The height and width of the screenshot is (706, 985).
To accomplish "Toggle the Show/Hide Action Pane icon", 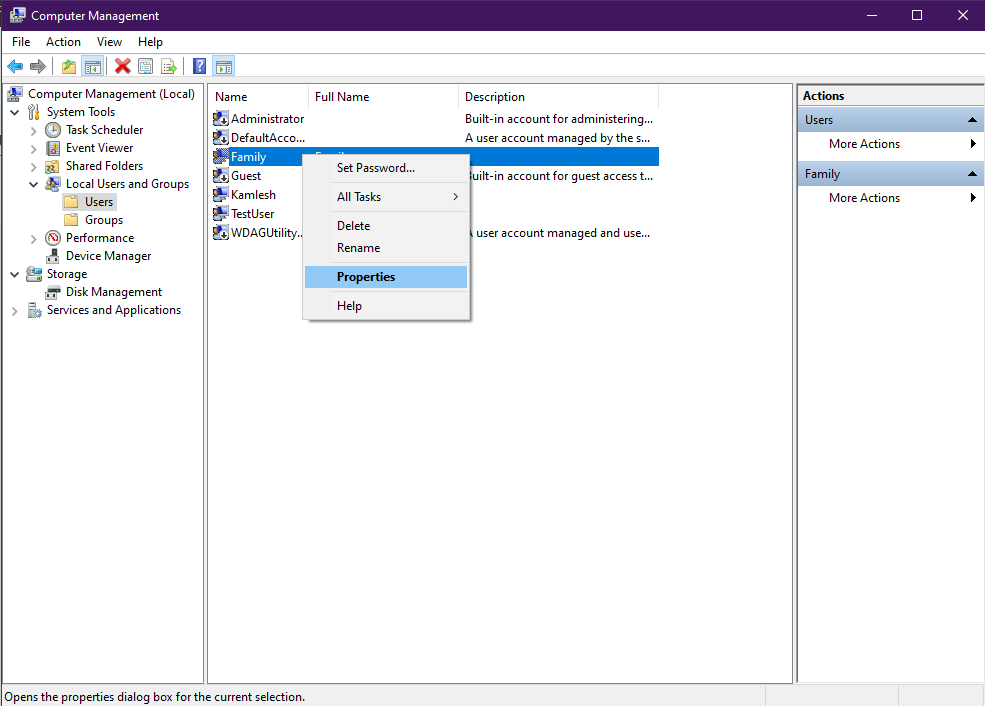I will [223, 67].
